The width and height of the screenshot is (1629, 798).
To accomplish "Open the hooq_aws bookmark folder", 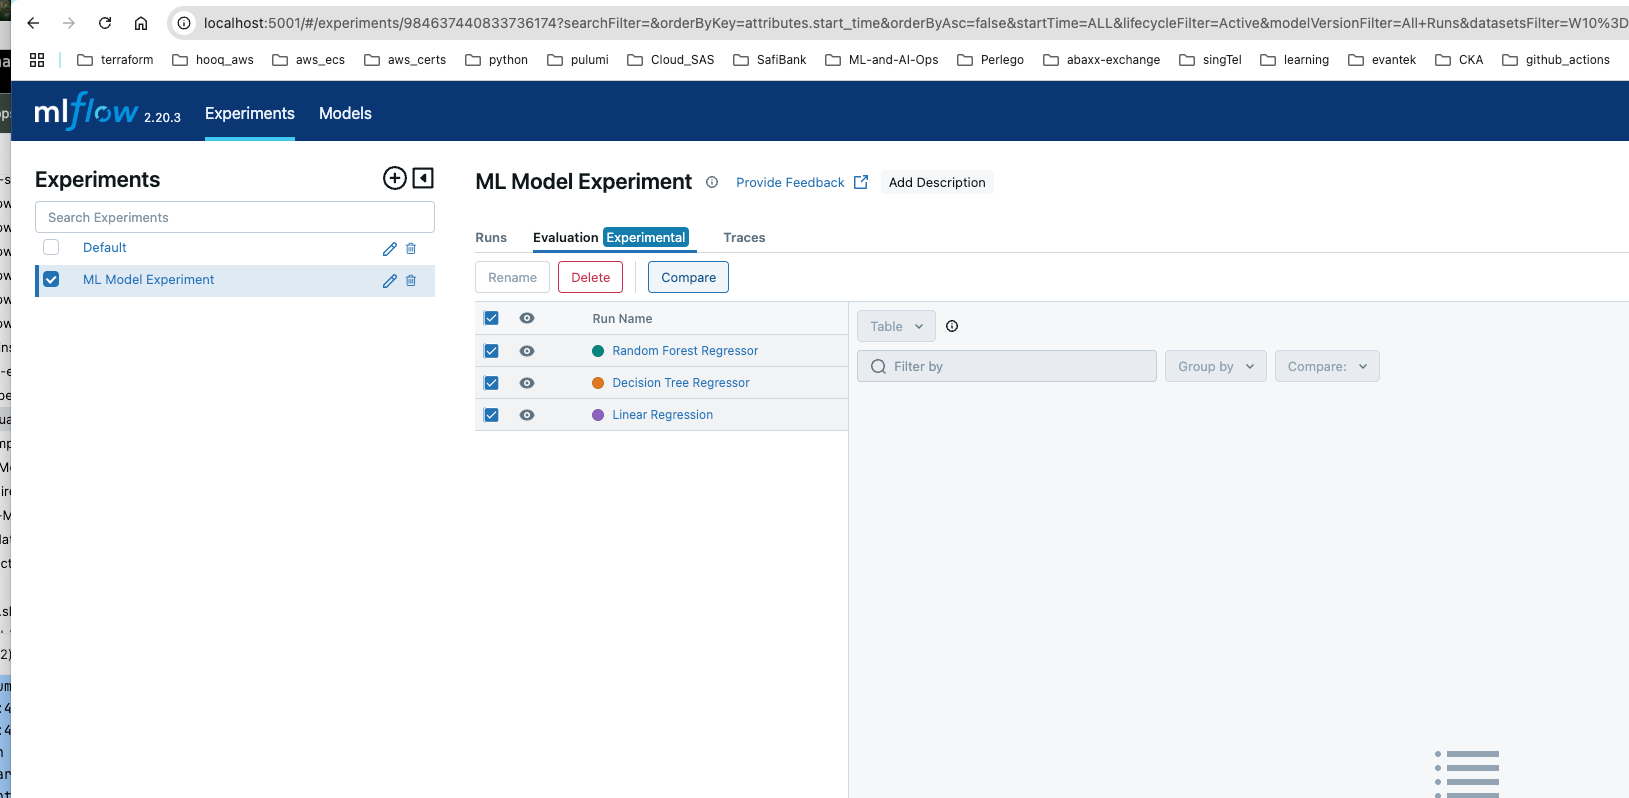I will point(213,60).
